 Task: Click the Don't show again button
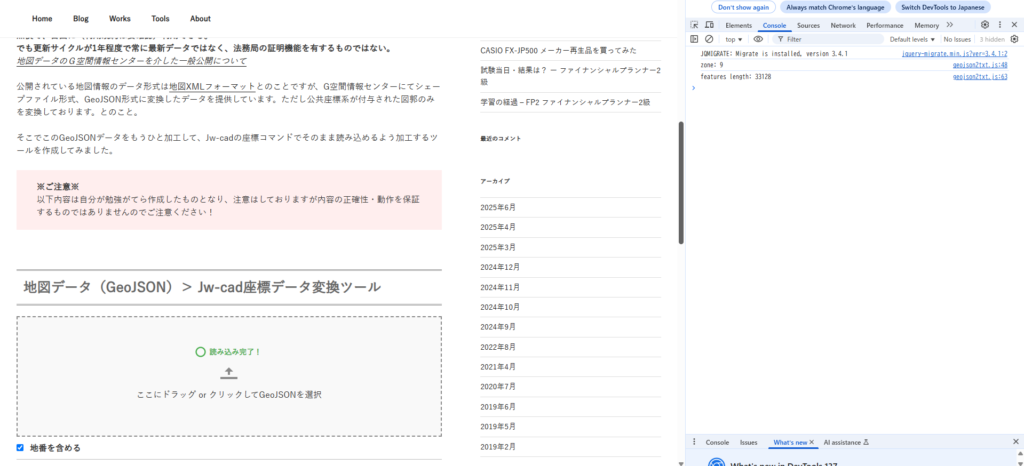(x=743, y=7)
